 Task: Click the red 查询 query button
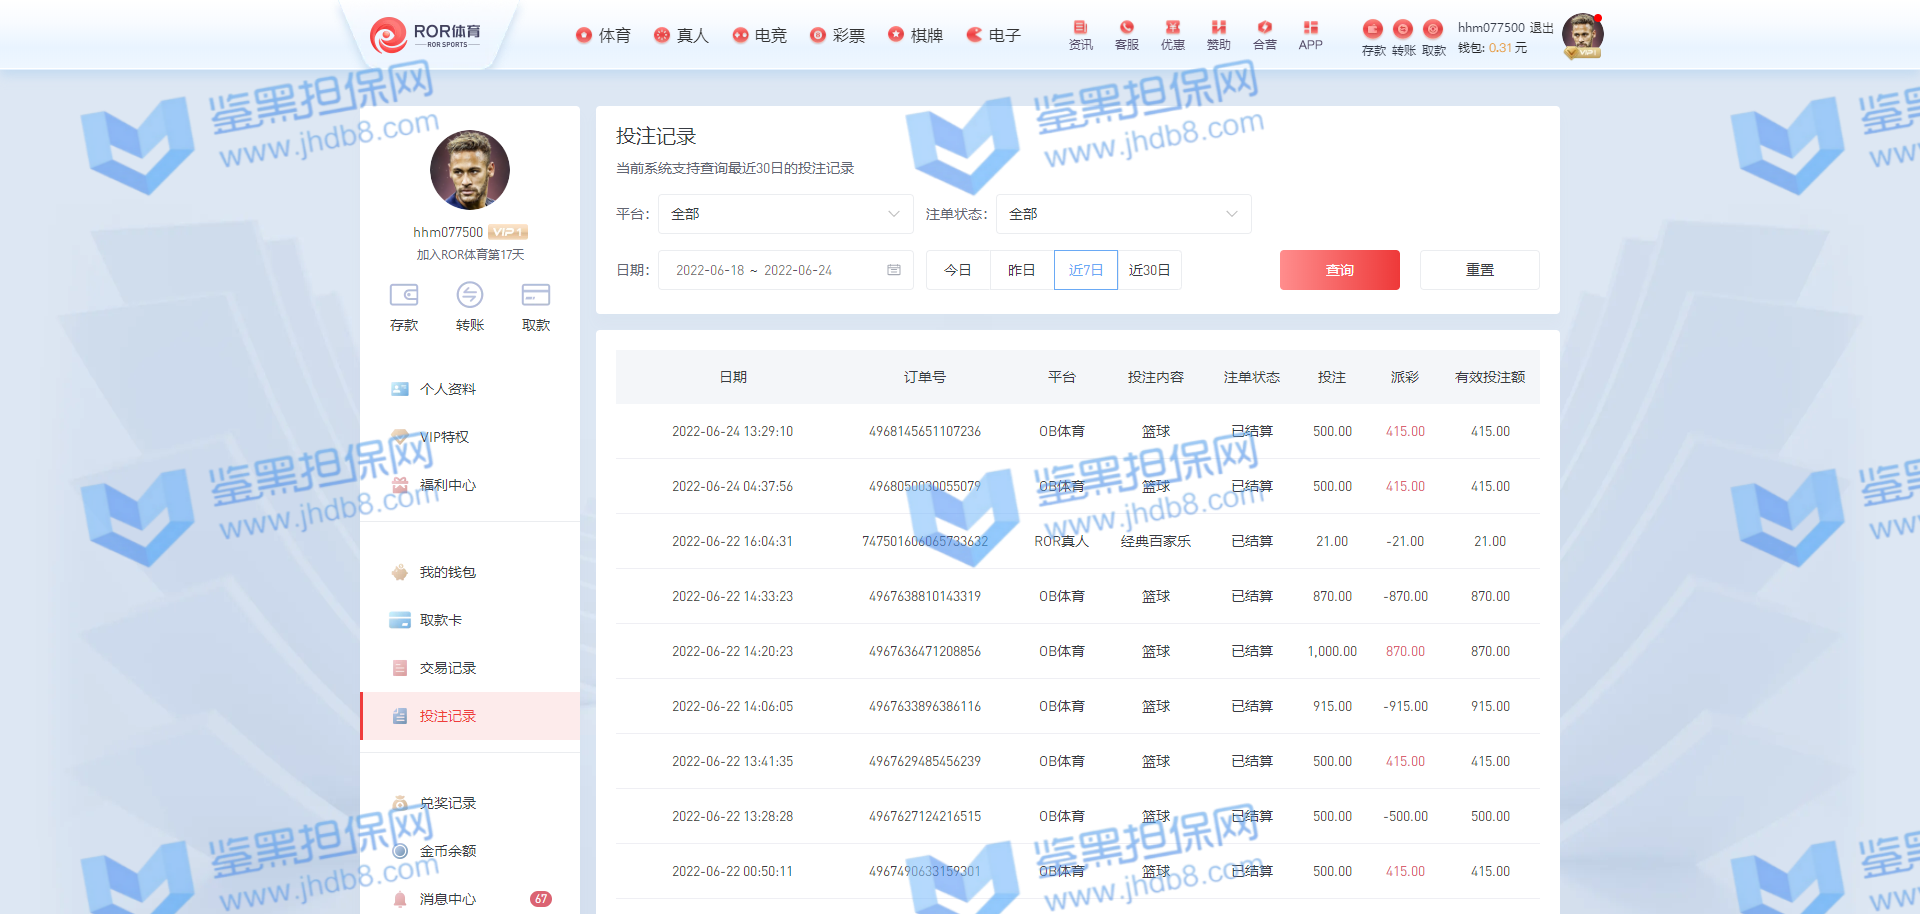click(x=1339, y=270)
